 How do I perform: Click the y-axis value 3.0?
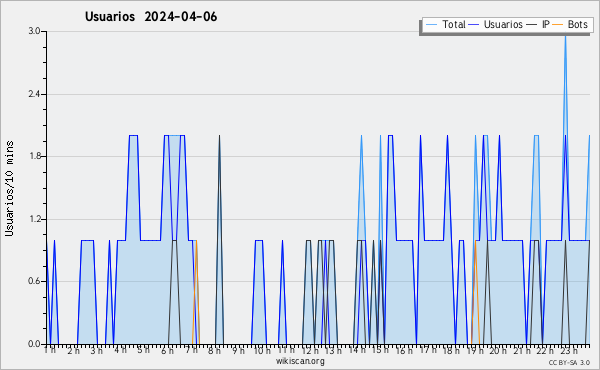(x=34, y=31)
